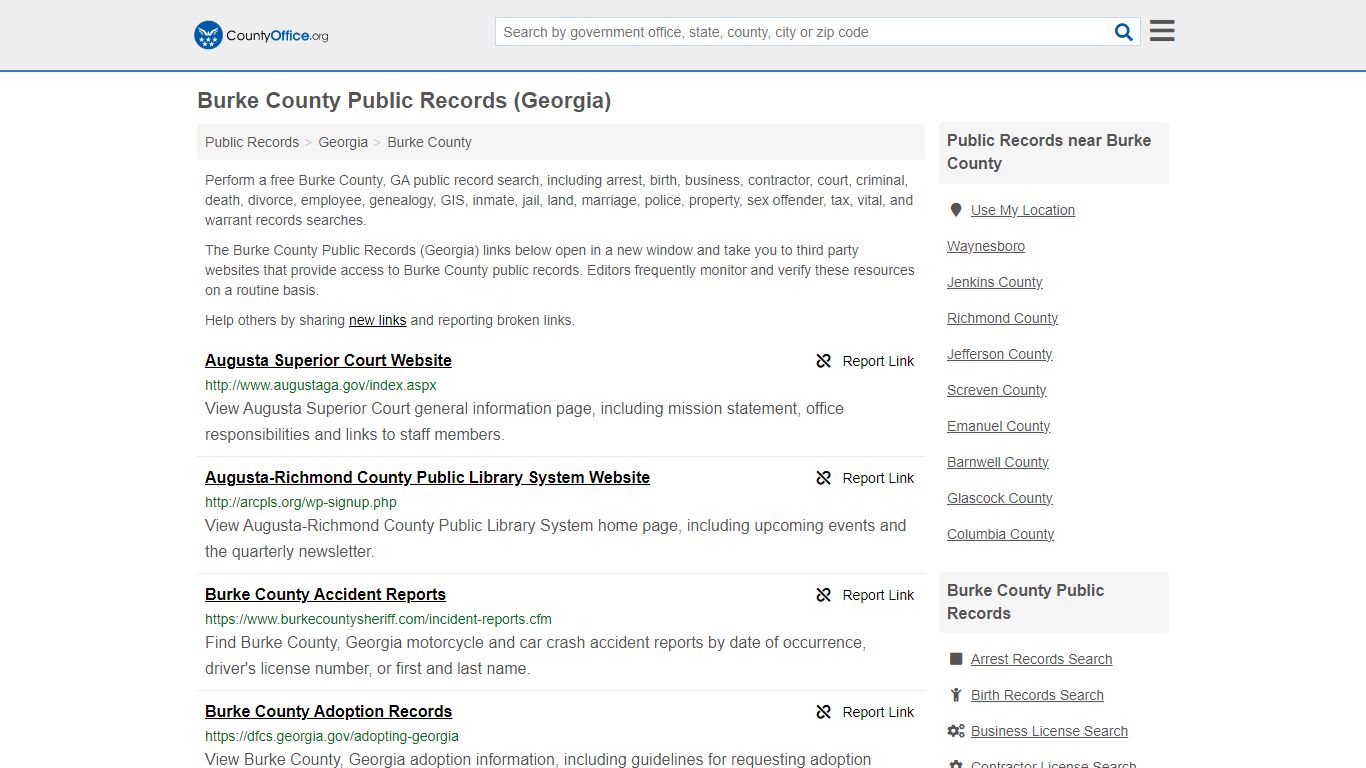This screenshot has width=1366, height=768.
Task: Go to Public Records breadcrumb
Action: pyautogui.click(x=252, y=142)
